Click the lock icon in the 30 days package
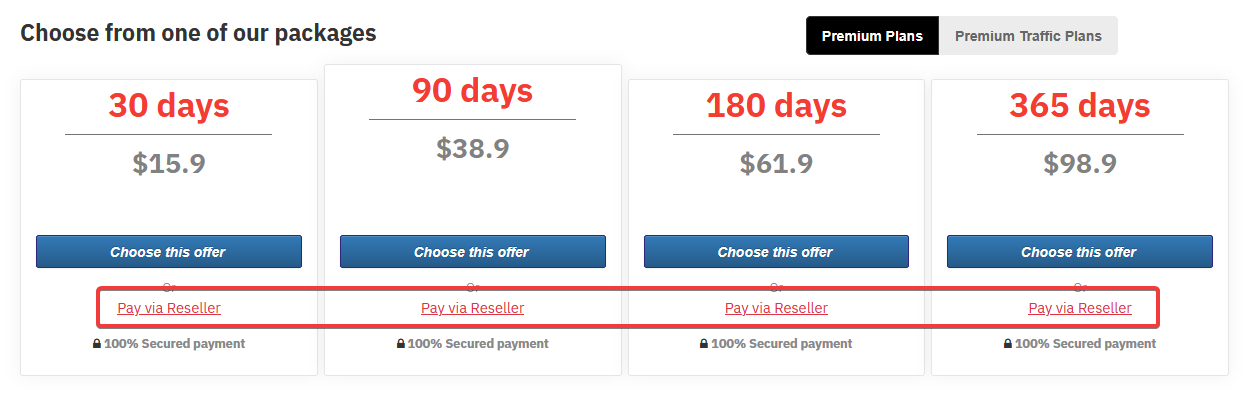 click(x=96, y=344)
